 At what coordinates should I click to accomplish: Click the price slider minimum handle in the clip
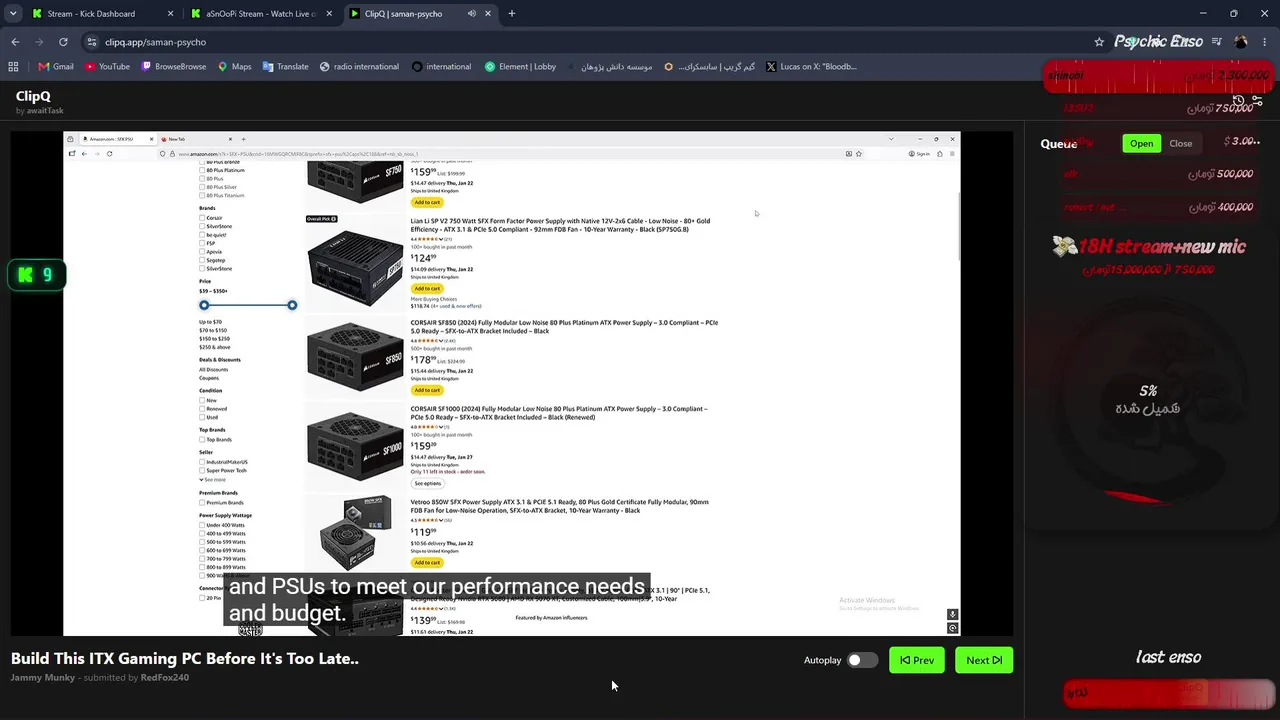pos(204,305)
